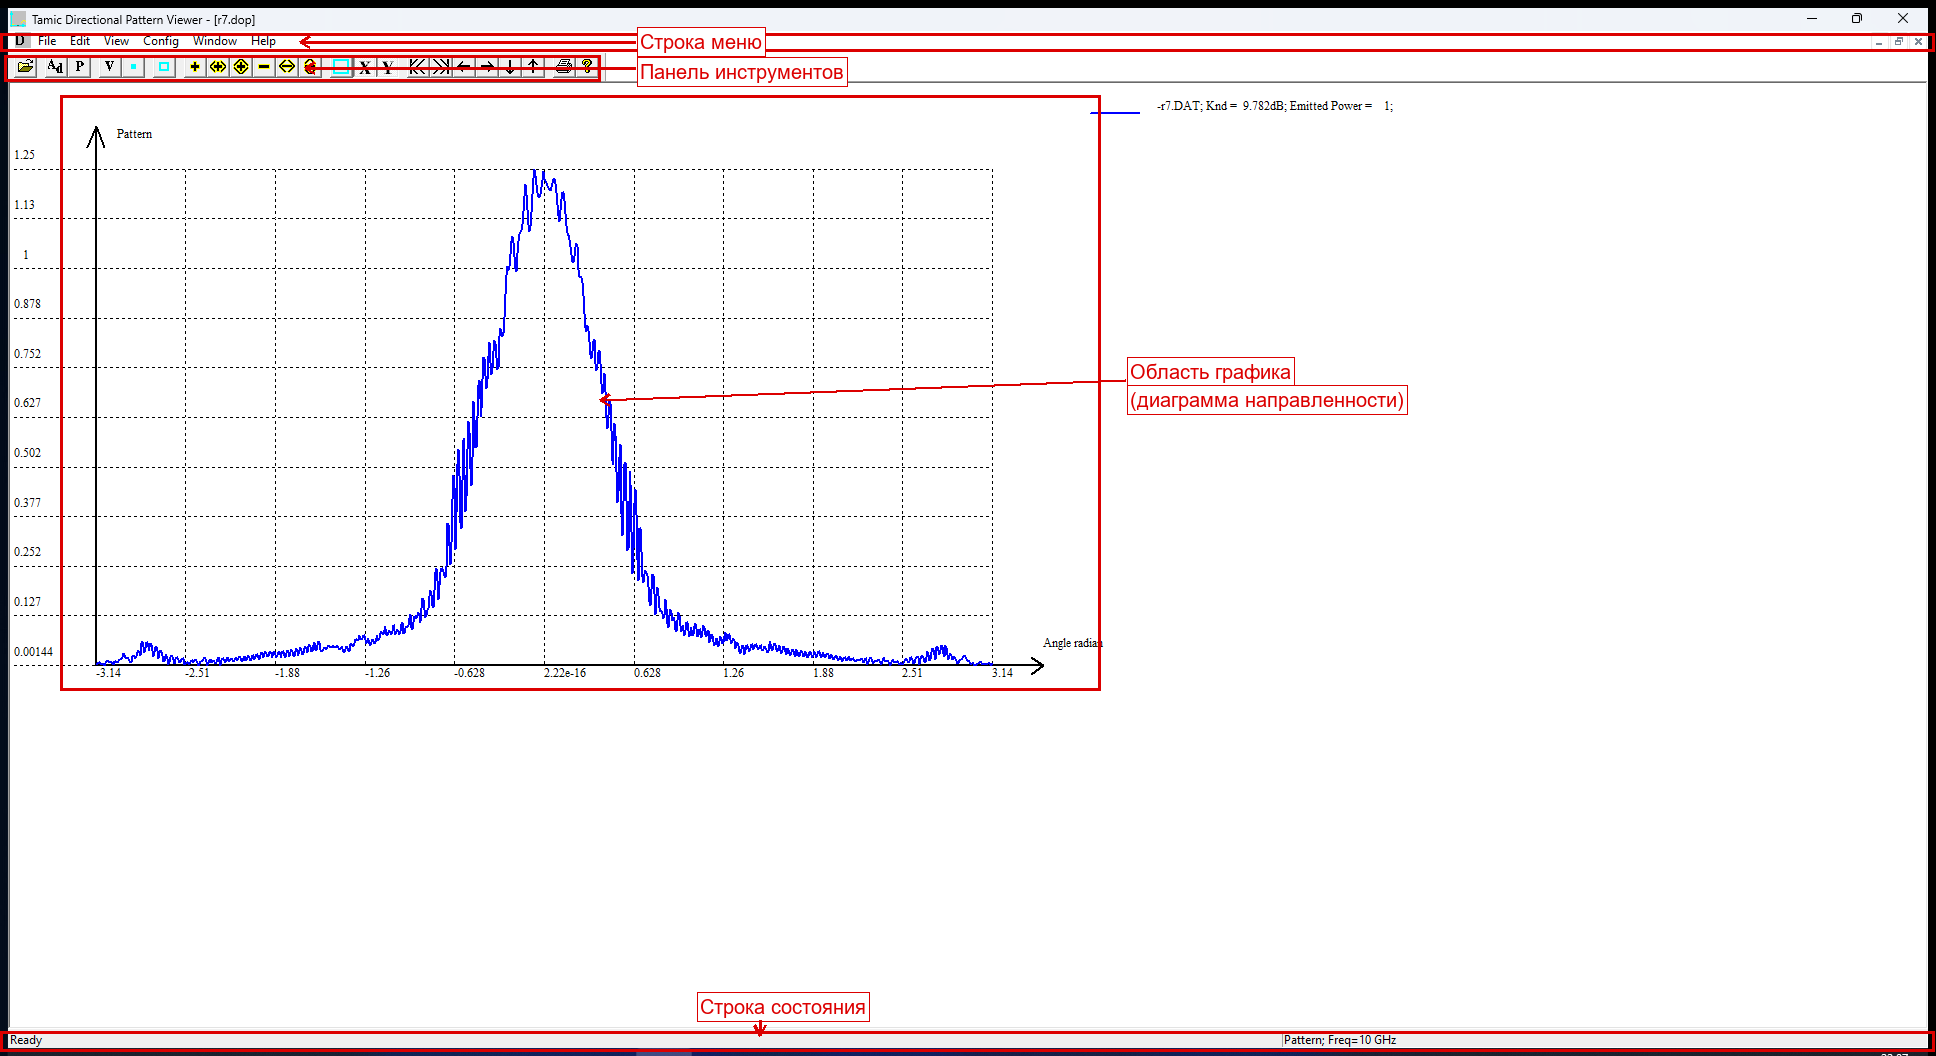Click the yellow diamond with horizontal bar icon
The height and width of the screenshot is (1056, 1936).
pyautogui.click(x=287, y=67)
